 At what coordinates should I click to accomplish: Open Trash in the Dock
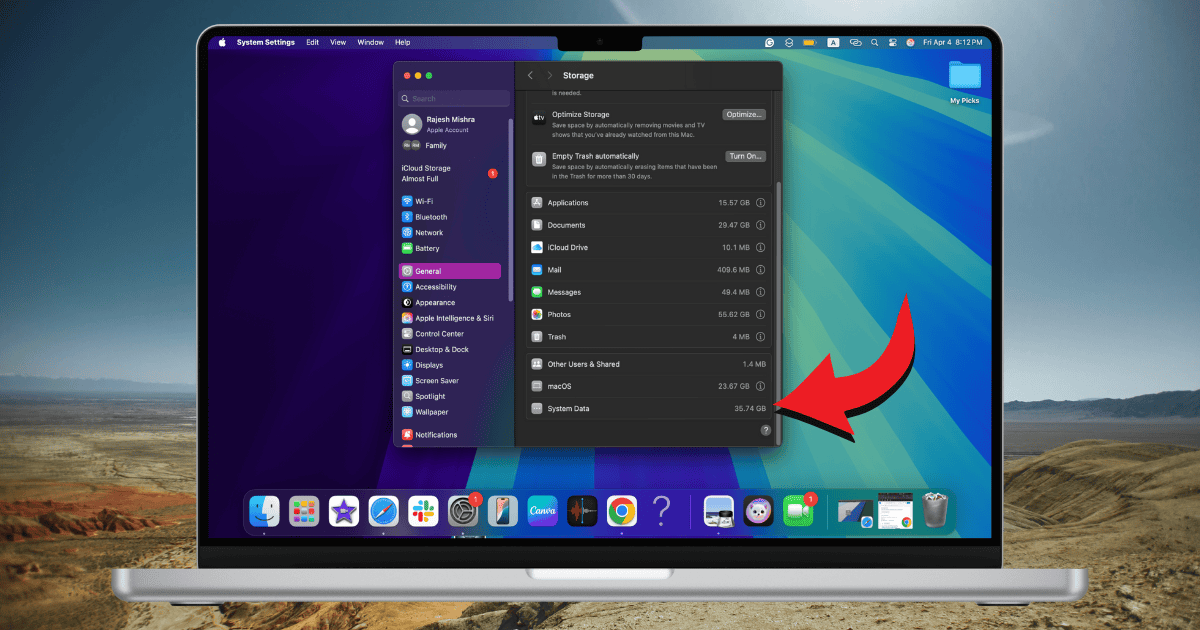click(x=935, y=511)
